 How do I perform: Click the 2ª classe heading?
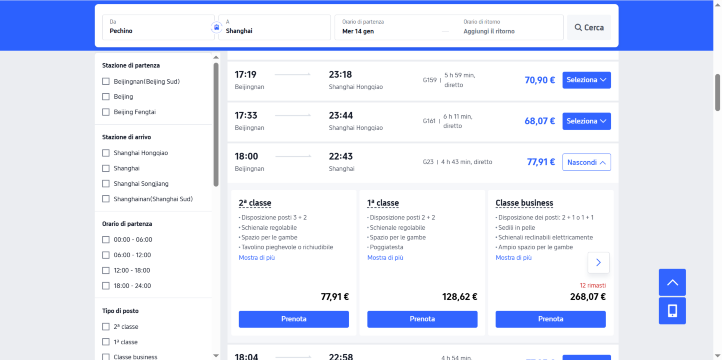255,203
